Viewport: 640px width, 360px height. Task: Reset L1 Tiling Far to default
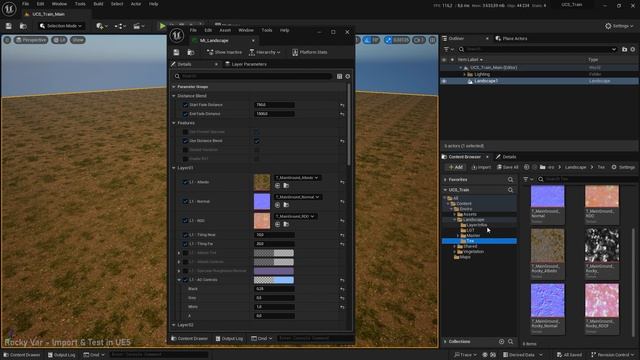click(342, 244)
